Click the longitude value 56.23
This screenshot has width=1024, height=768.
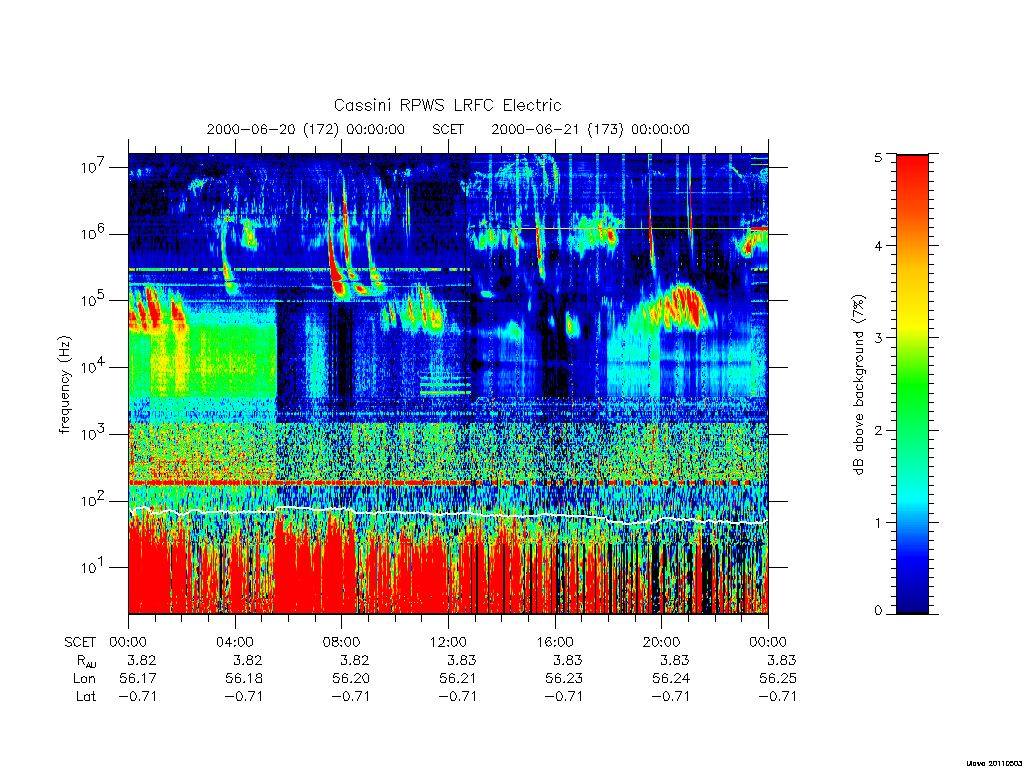pyautogui.click(x=564, y=679)
